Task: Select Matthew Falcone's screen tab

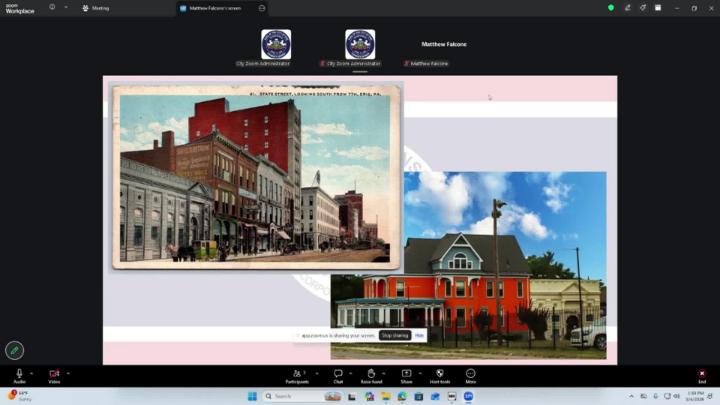Action: (x=215, y=8)
